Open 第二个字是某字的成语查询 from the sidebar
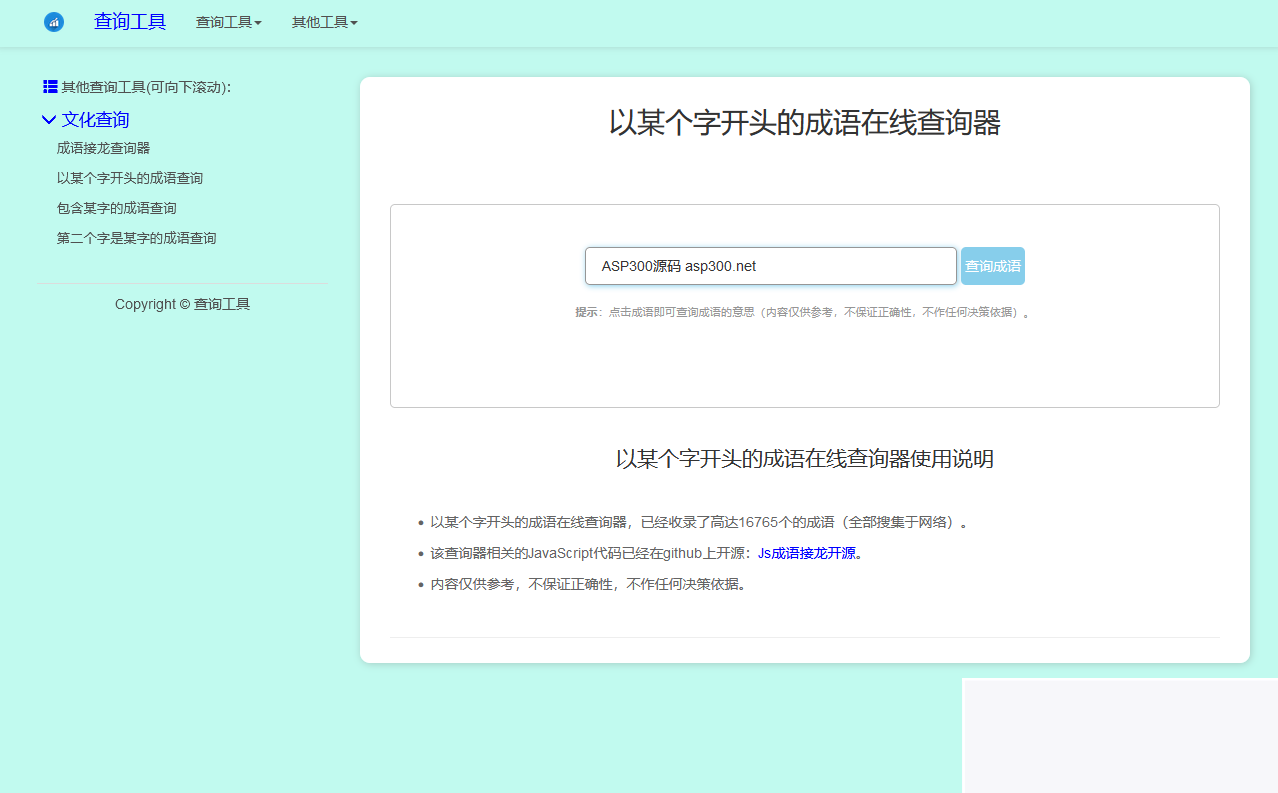This screenshot has height=793, width=1278. point(137,238)
